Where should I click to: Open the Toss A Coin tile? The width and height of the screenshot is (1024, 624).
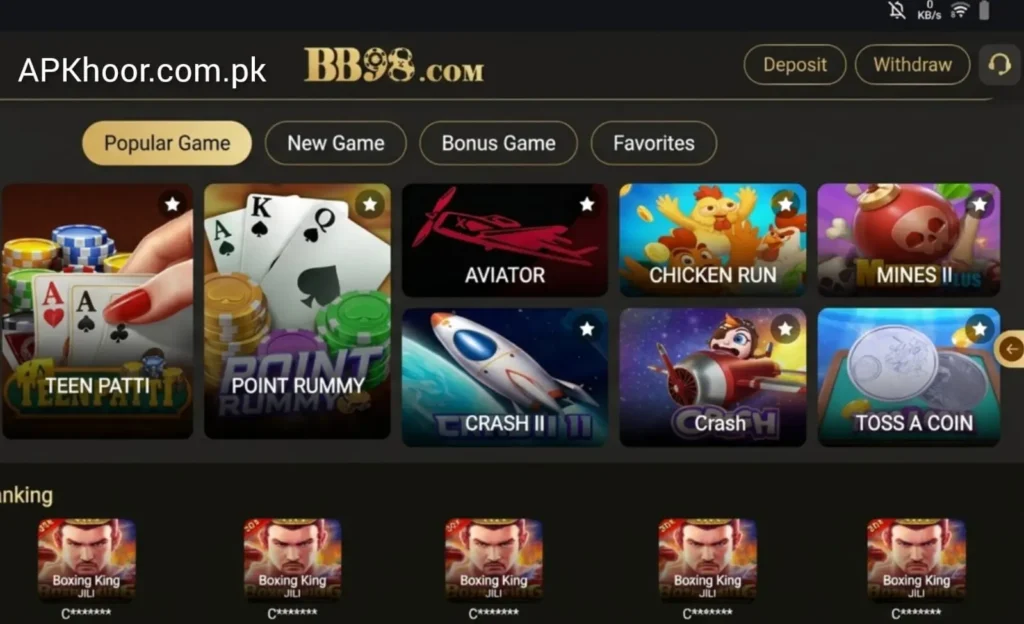(908, 377)
